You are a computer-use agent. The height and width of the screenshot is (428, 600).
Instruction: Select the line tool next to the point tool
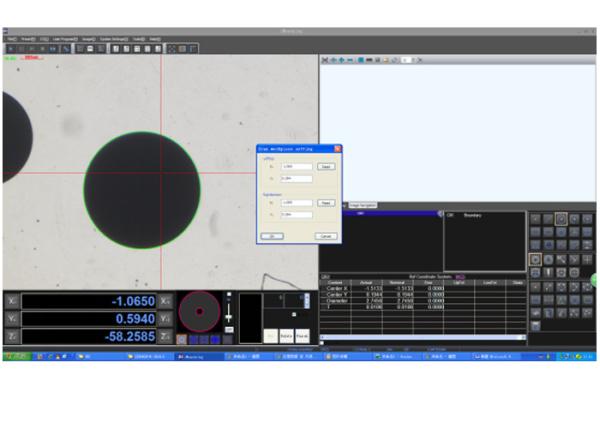[x=548, y=219]
